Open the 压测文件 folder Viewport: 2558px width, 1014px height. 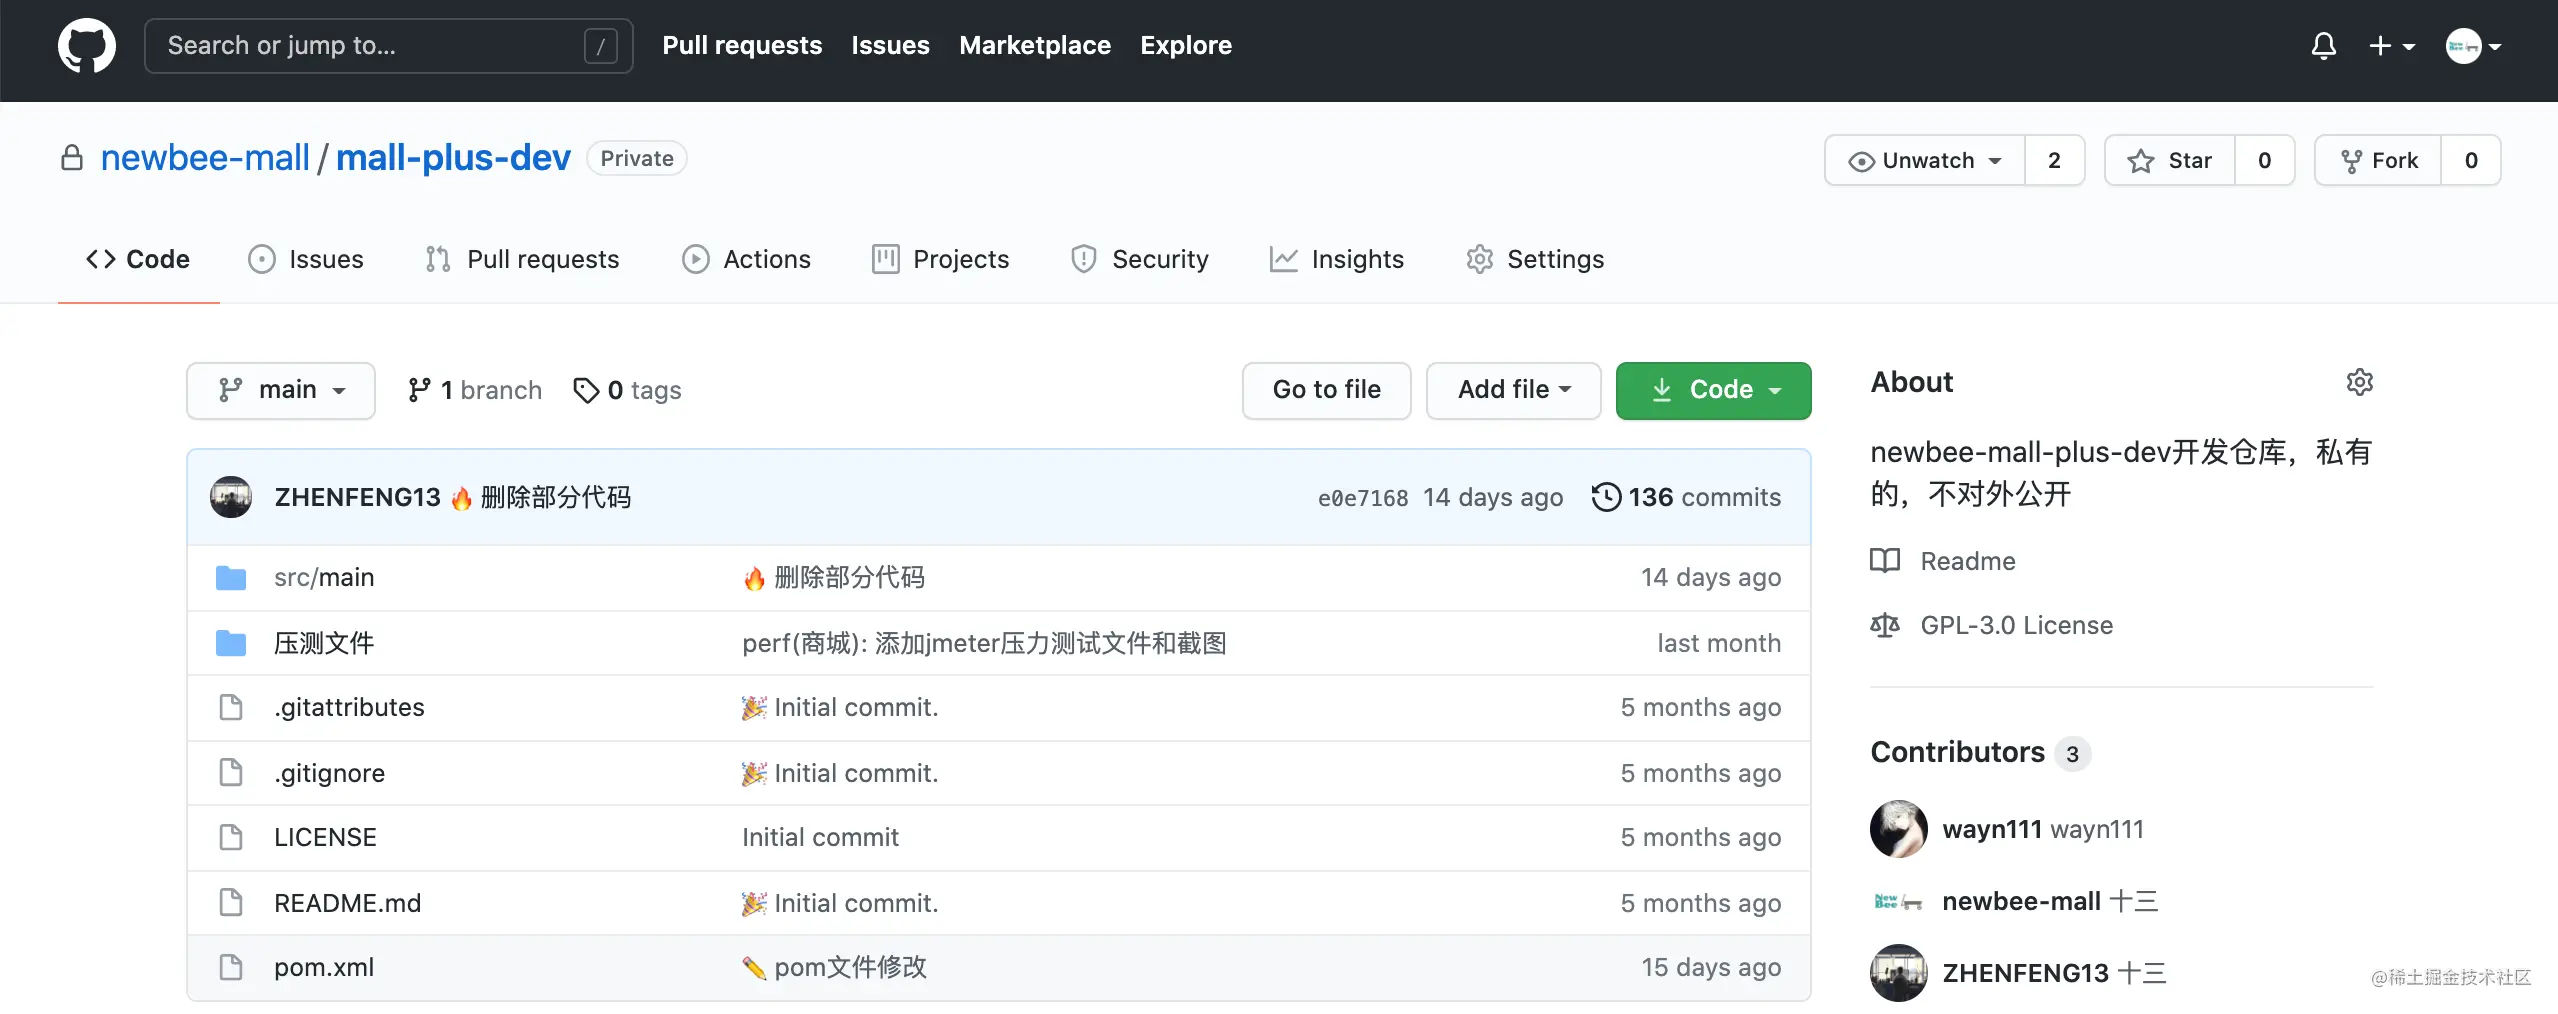tap(324, 643)
